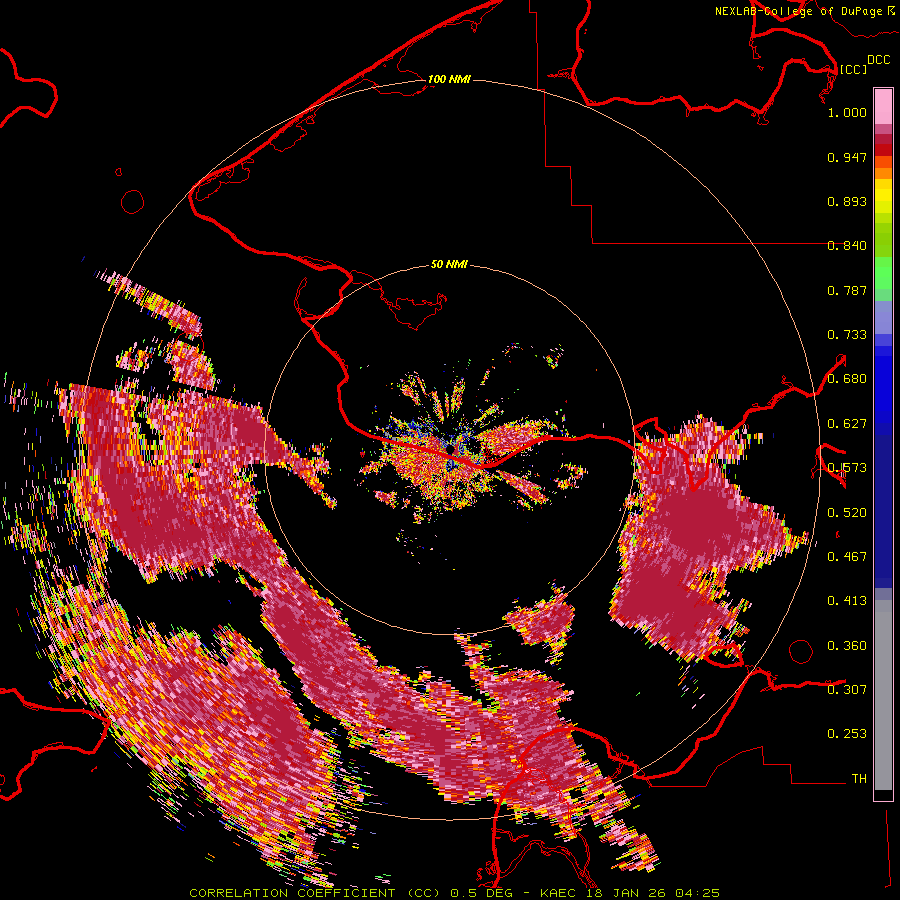Image resolution: width=900 pixels, height=900 pixels.
Task: Click the 0.253 color scale value
Action: tap(847, 734)
